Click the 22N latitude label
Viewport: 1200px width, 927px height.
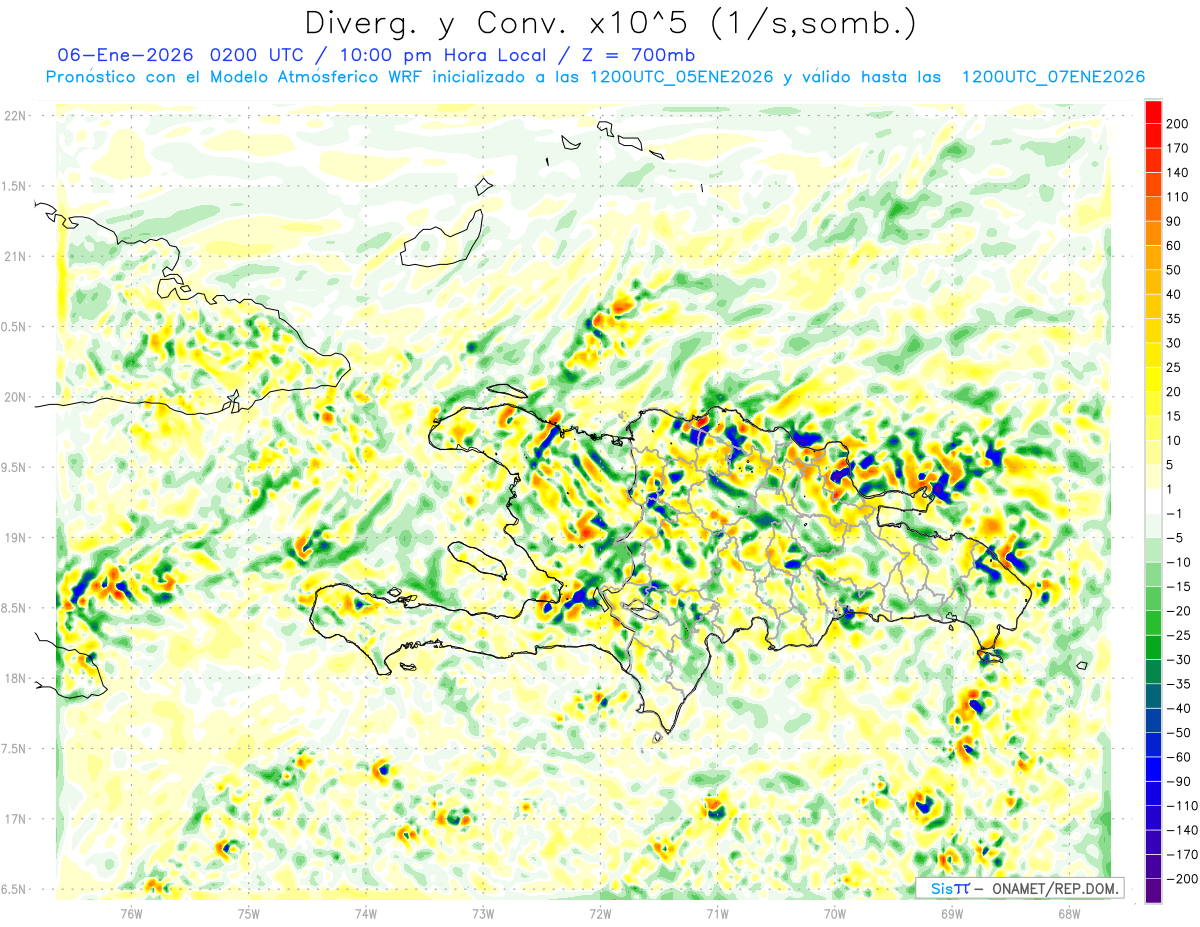15,116
